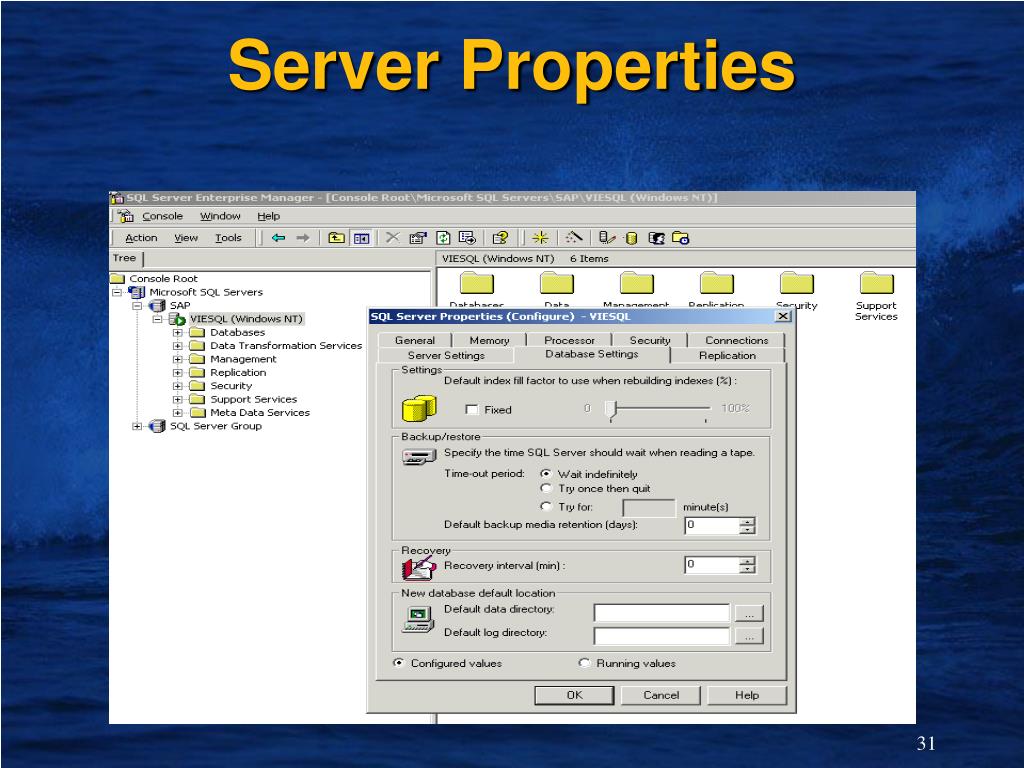Choose the Configured values radio button
Screen dimensions: 1024x768
(x=398, y=662)
